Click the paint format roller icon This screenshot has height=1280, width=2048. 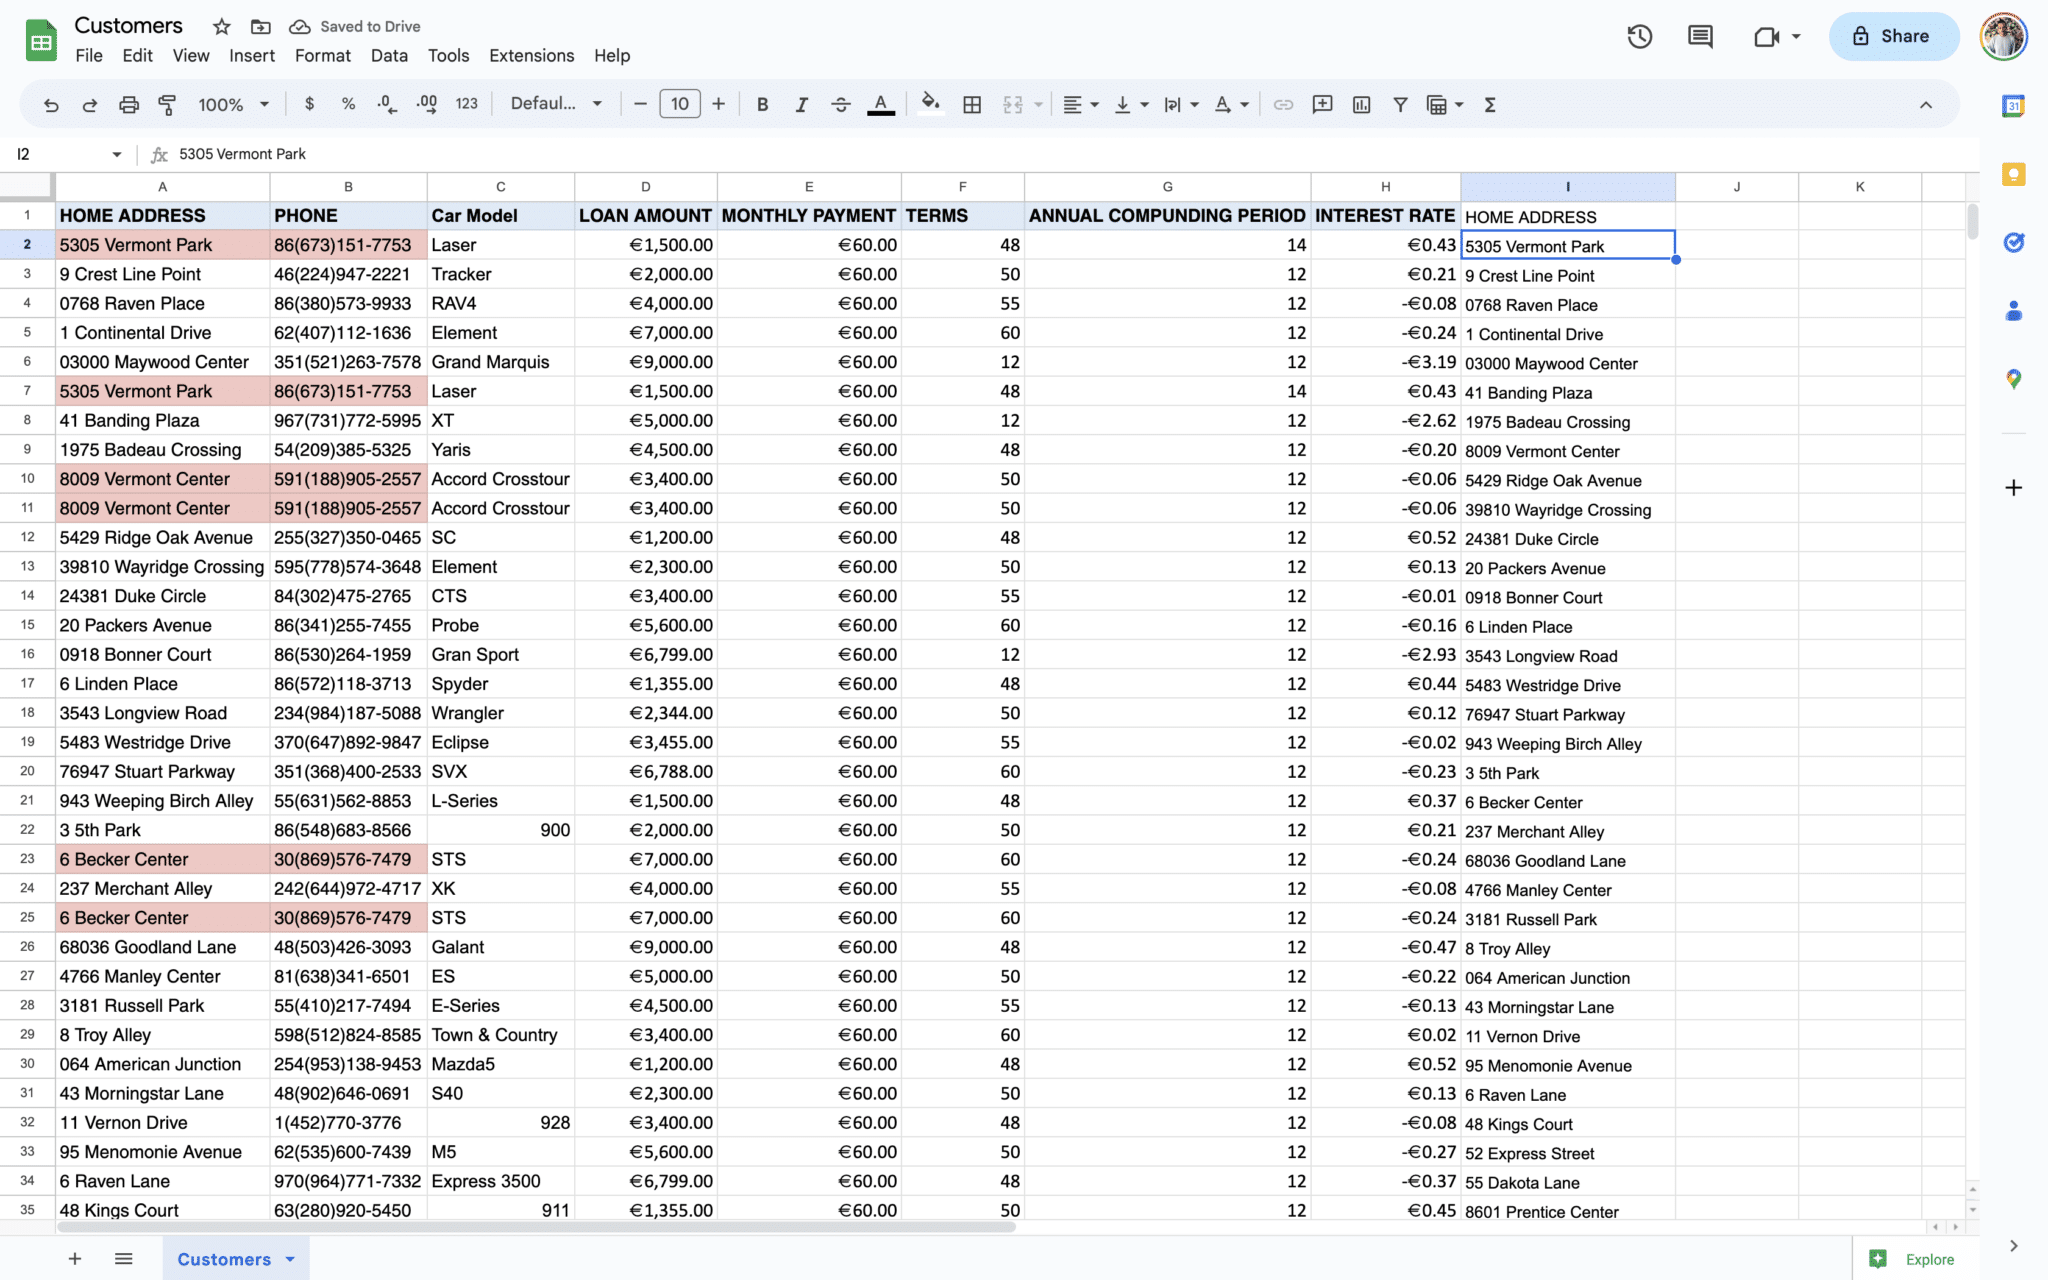click(167, 104)
